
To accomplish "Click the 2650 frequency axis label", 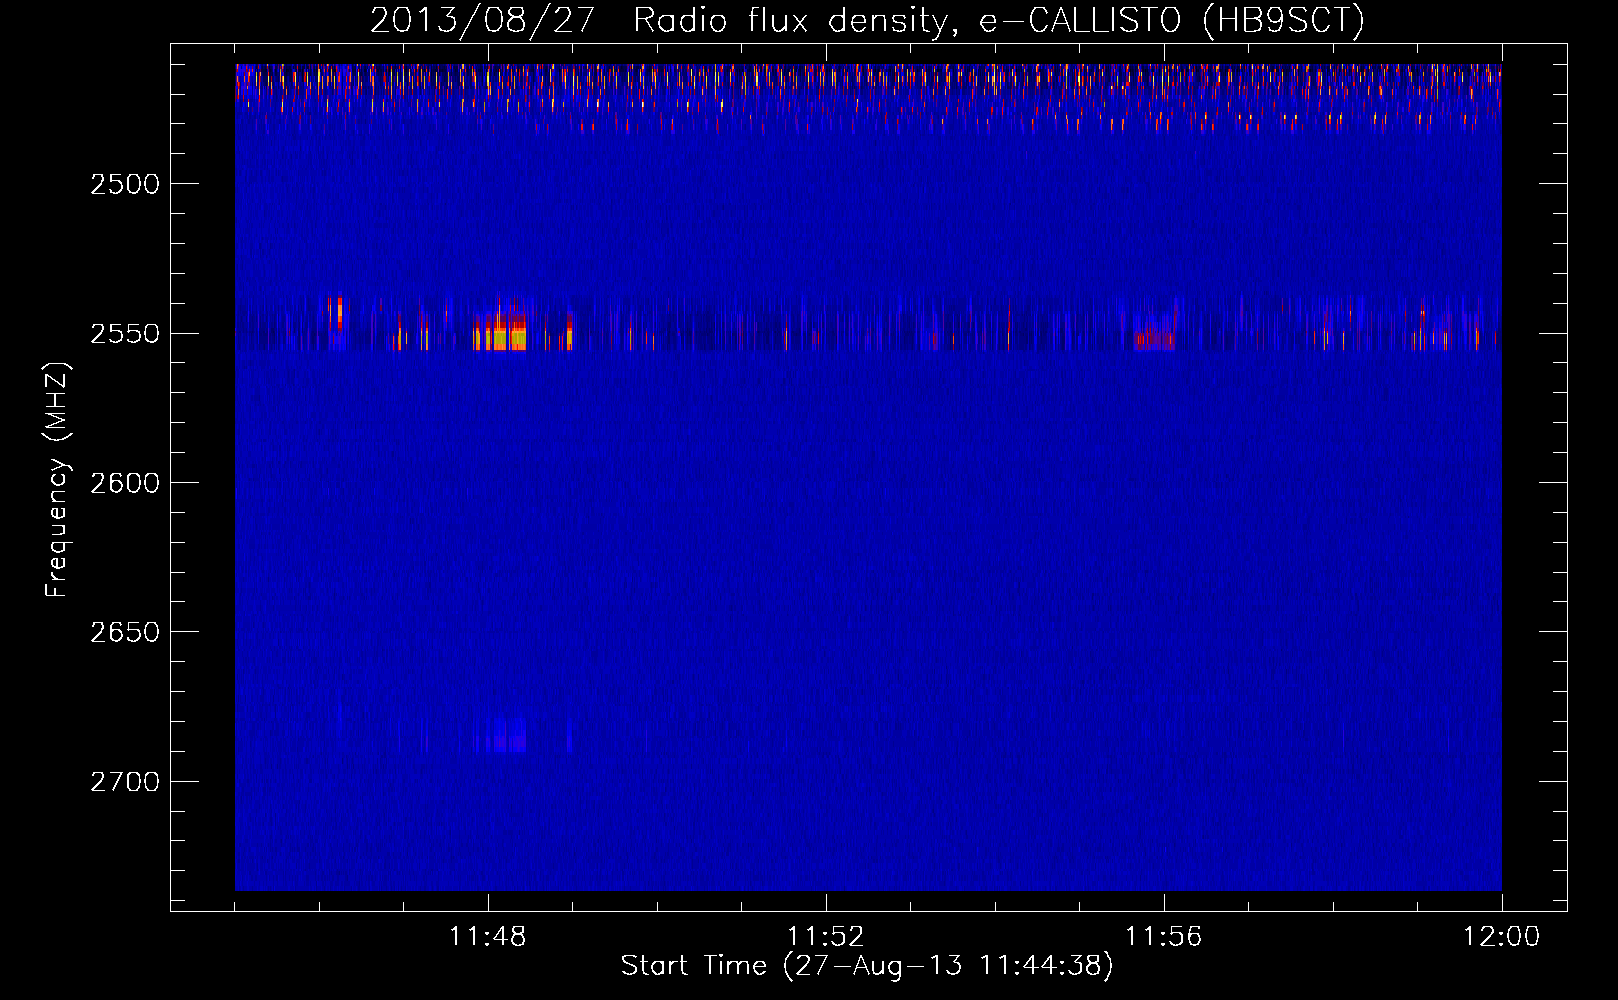I will tap(124, 632).
